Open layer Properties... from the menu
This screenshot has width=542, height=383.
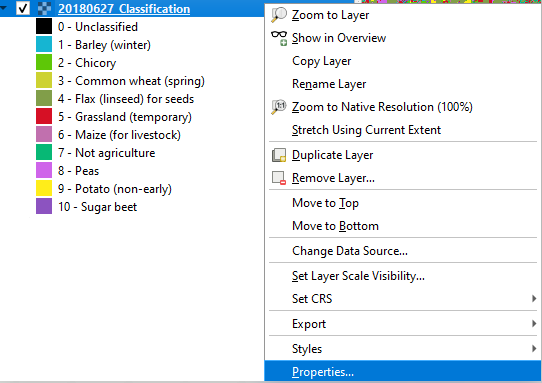(403, 371)
